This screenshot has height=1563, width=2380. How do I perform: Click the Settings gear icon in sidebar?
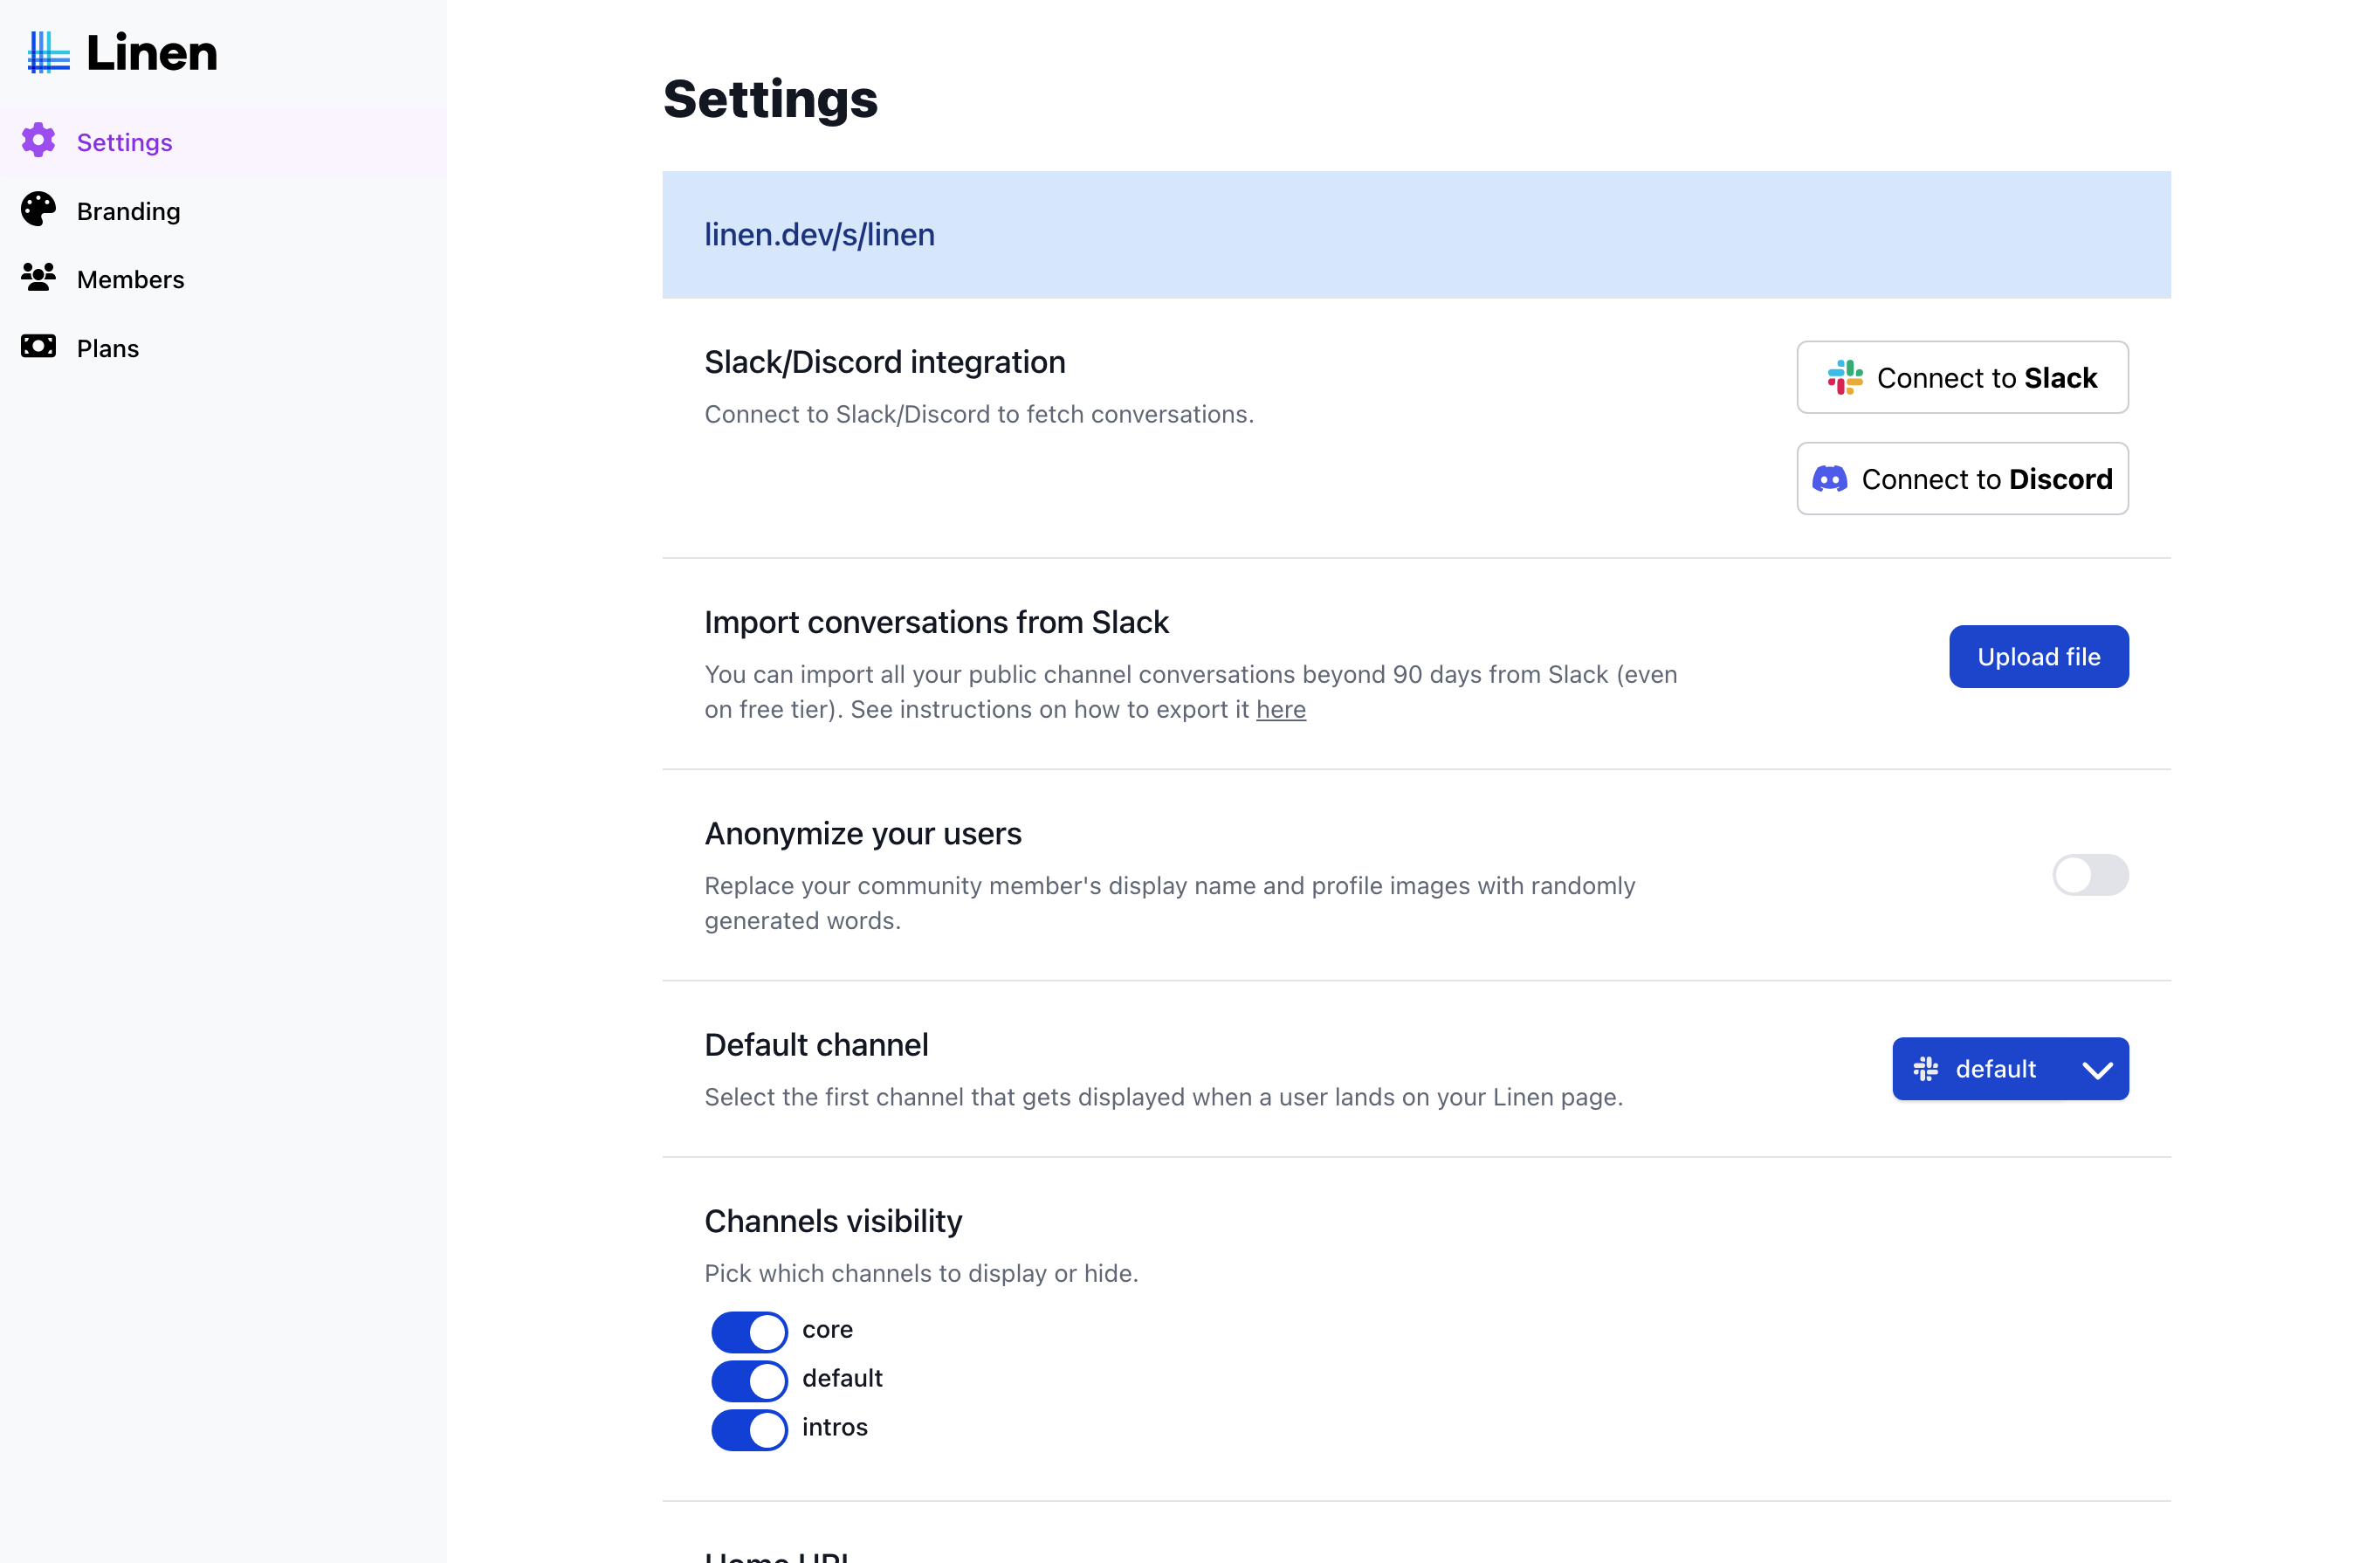click(x=38, y=141)
